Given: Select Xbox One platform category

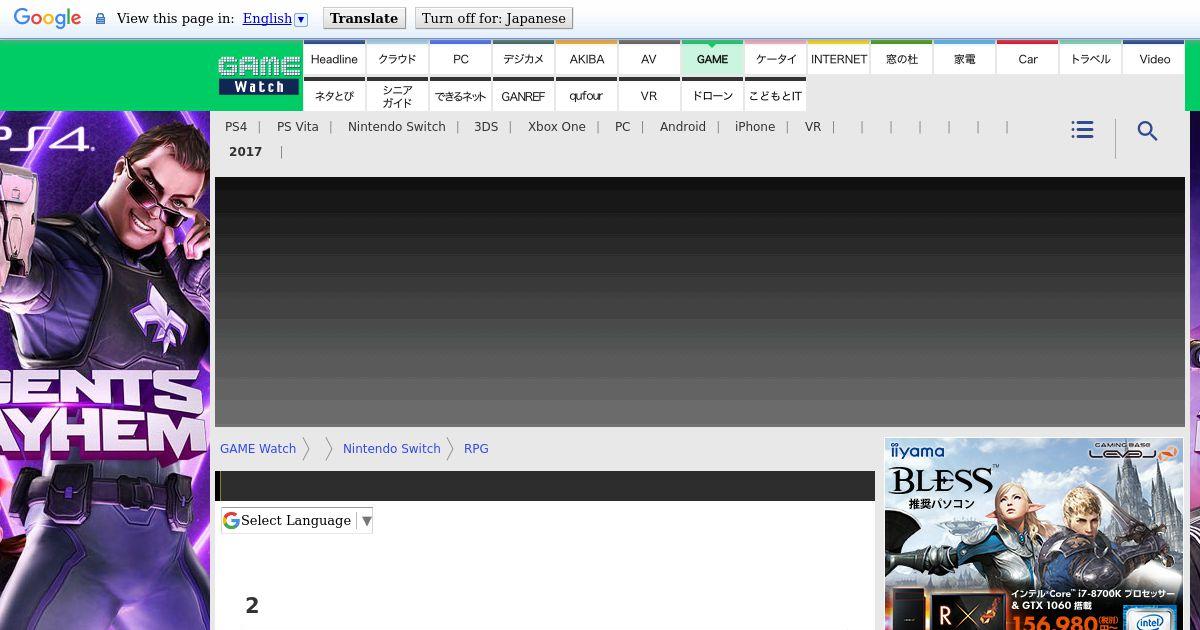Looking at the screenshot, I should point(557,127).
